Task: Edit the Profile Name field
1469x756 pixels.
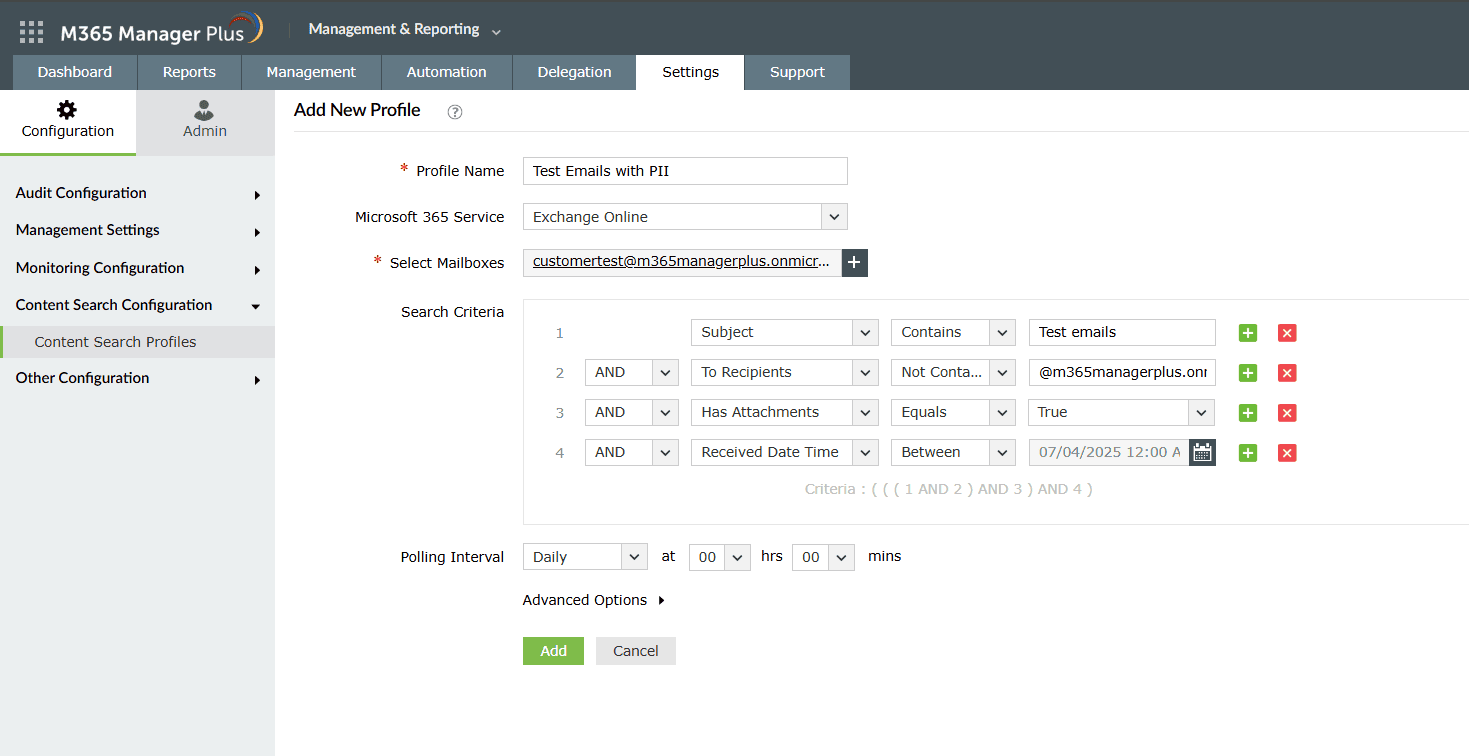Action: (685, 171)
